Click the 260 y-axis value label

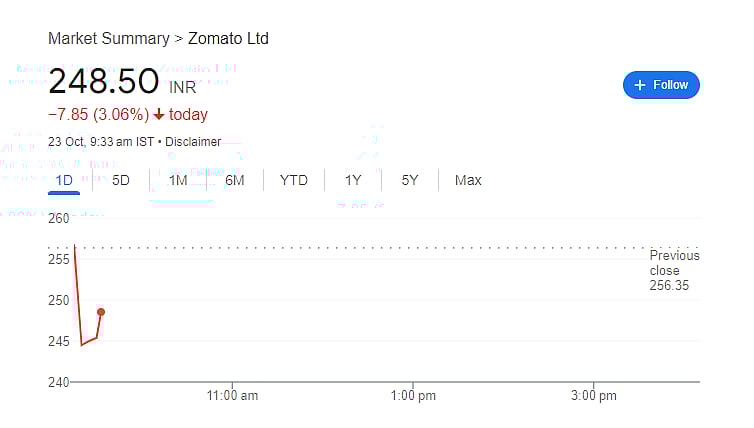point(58,218)
